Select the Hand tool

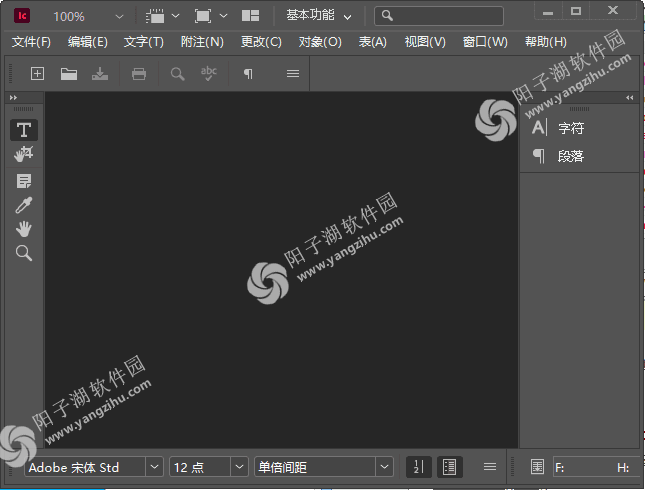coord(24,229)
